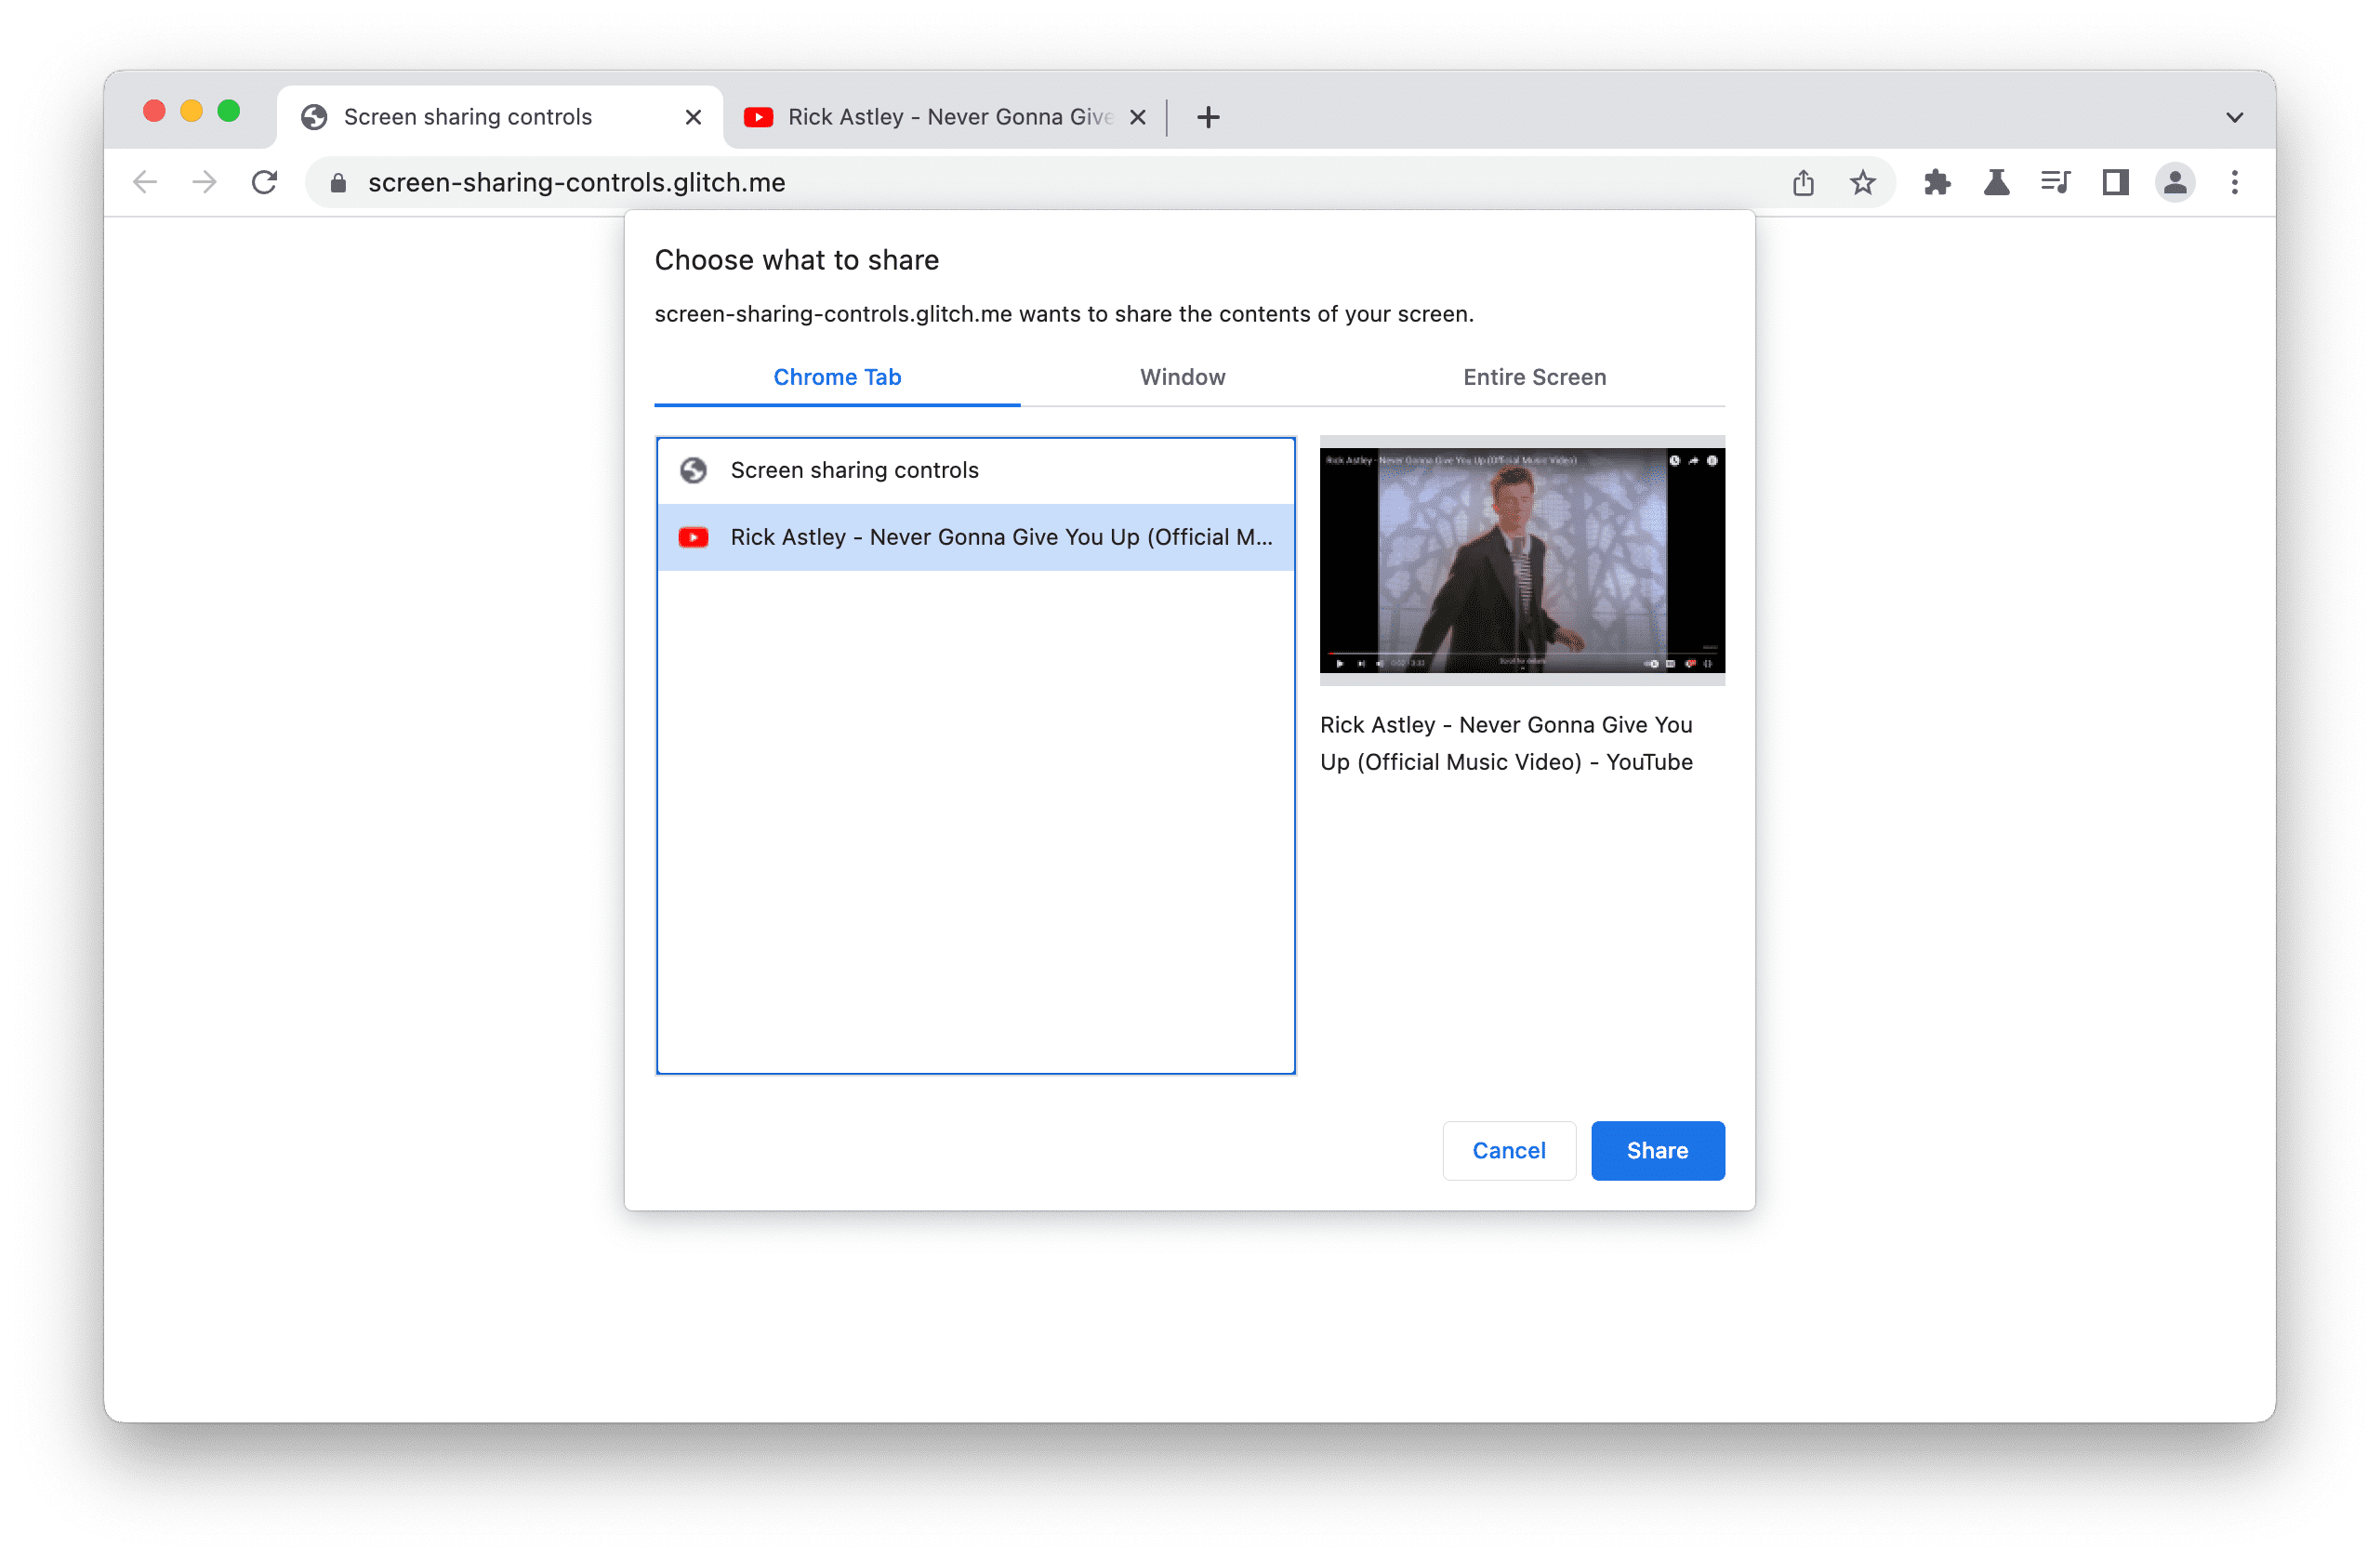Click the Chrome menu three-dot icon
The image size is (2380, 1560).
pyautogui.click(x=2234, y=181)
